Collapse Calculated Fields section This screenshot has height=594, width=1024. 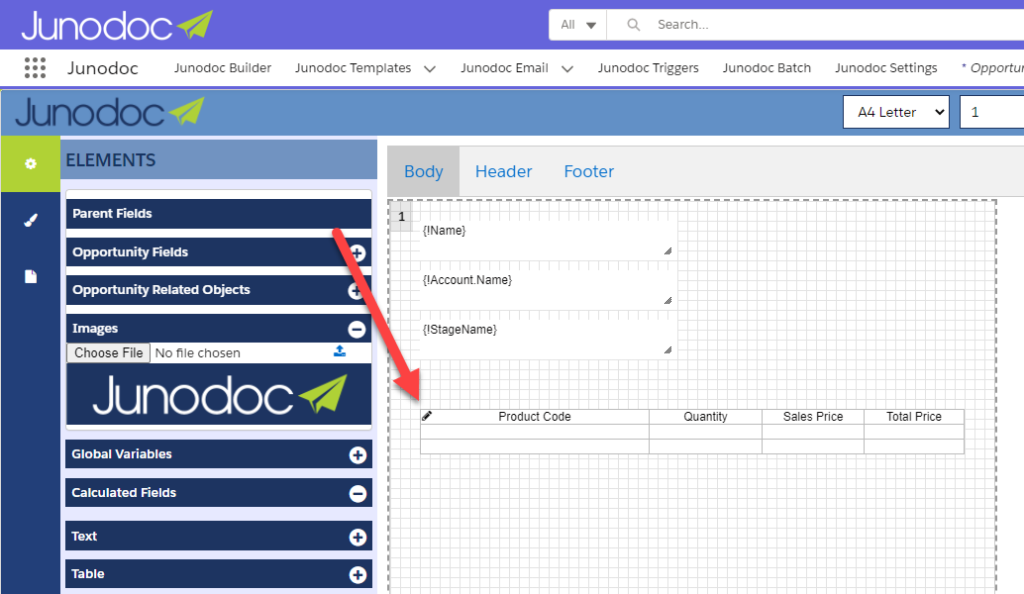point(357,493)
